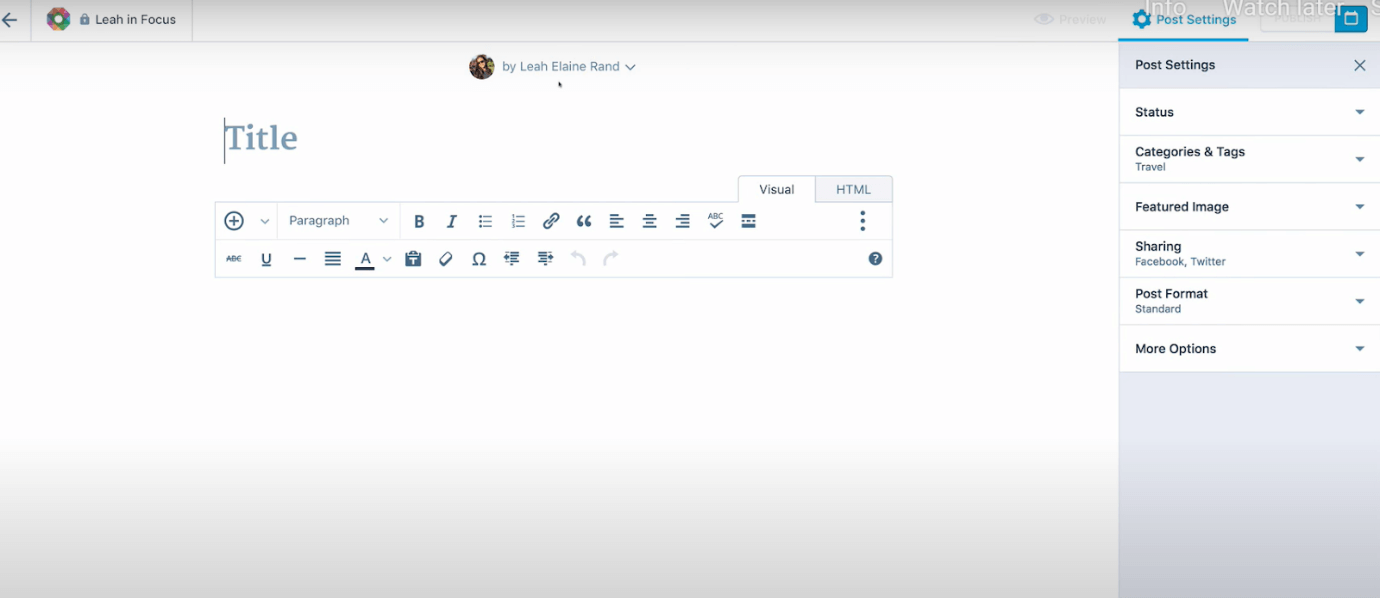Insert the Read More tag
The width and height of the screenshot is (1380, 598).
click(x=748, y=220)
